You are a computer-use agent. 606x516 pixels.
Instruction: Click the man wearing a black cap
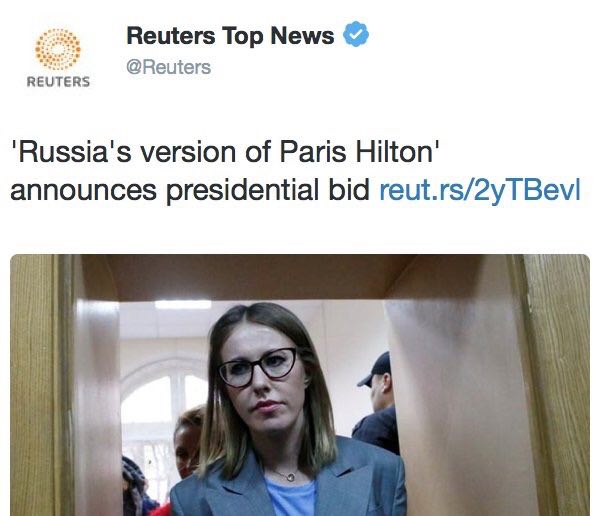[378, 402]
